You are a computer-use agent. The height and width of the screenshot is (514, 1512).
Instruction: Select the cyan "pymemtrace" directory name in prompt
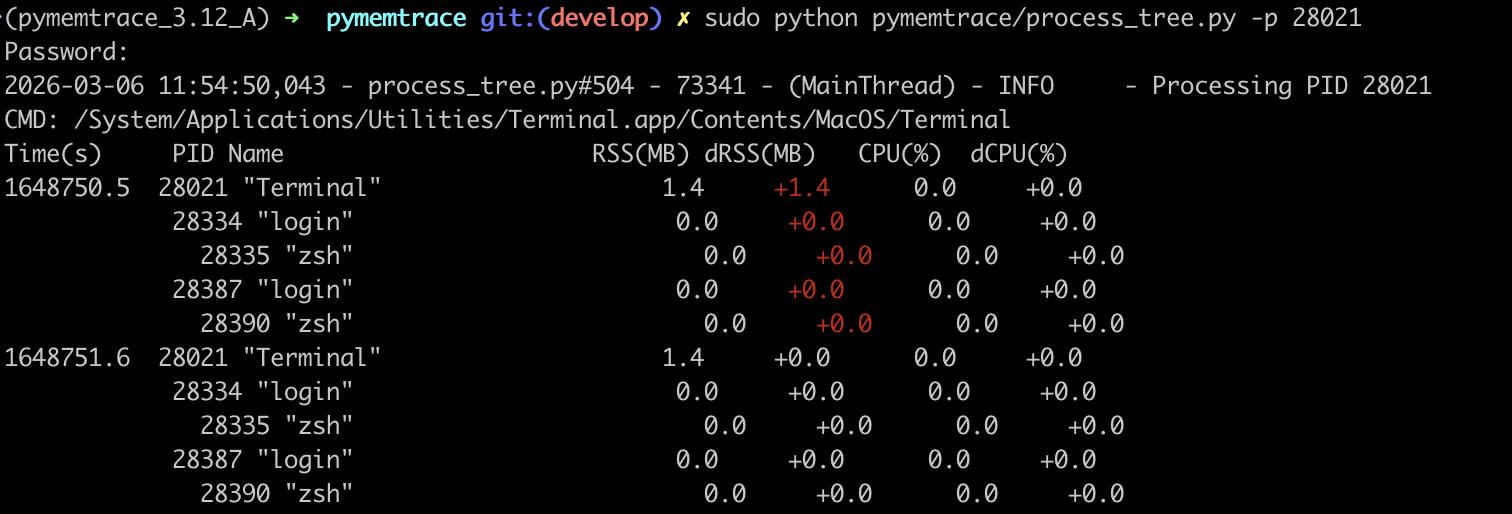point(396,18)
